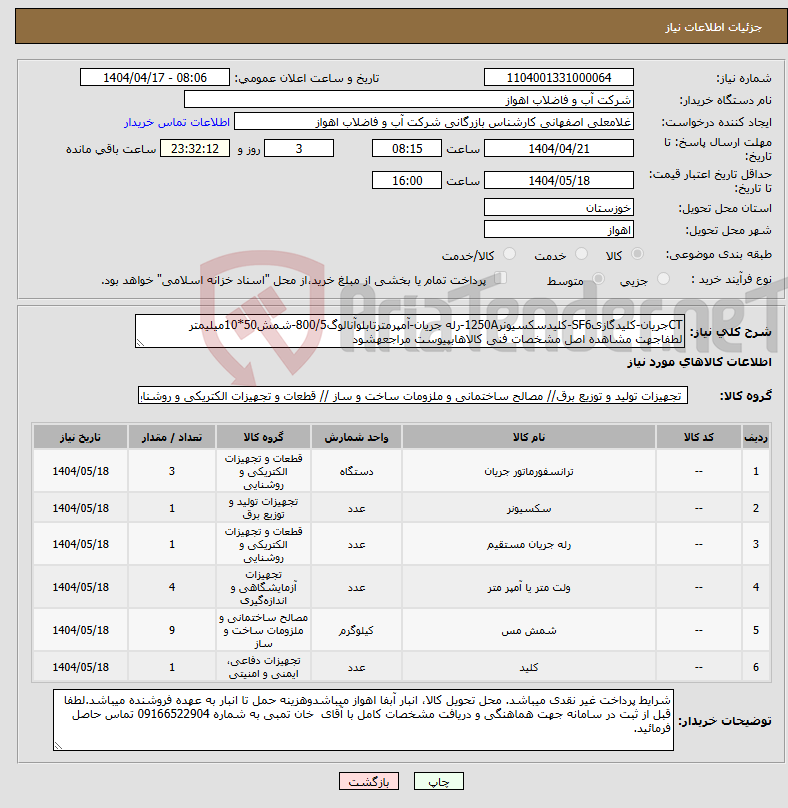
Task: Select the متوسط purchase type radio
Action: [x=598, y=279]
